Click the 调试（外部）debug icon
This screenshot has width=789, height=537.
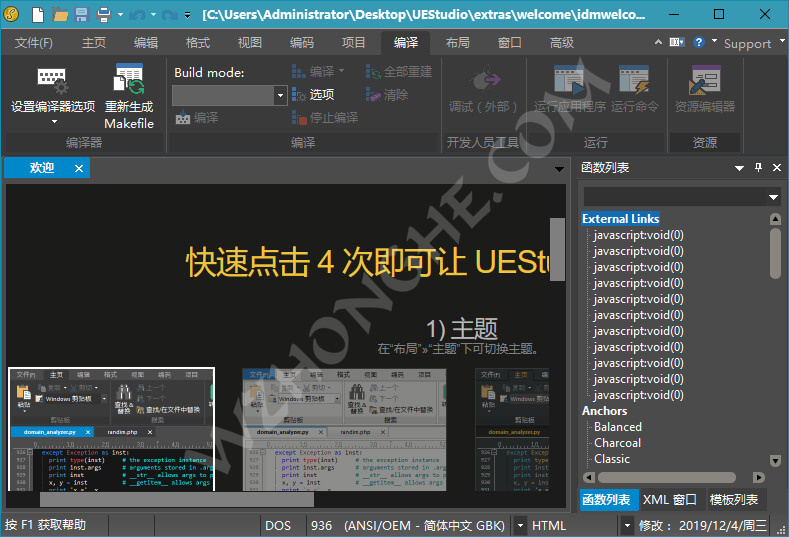(486, 79)
